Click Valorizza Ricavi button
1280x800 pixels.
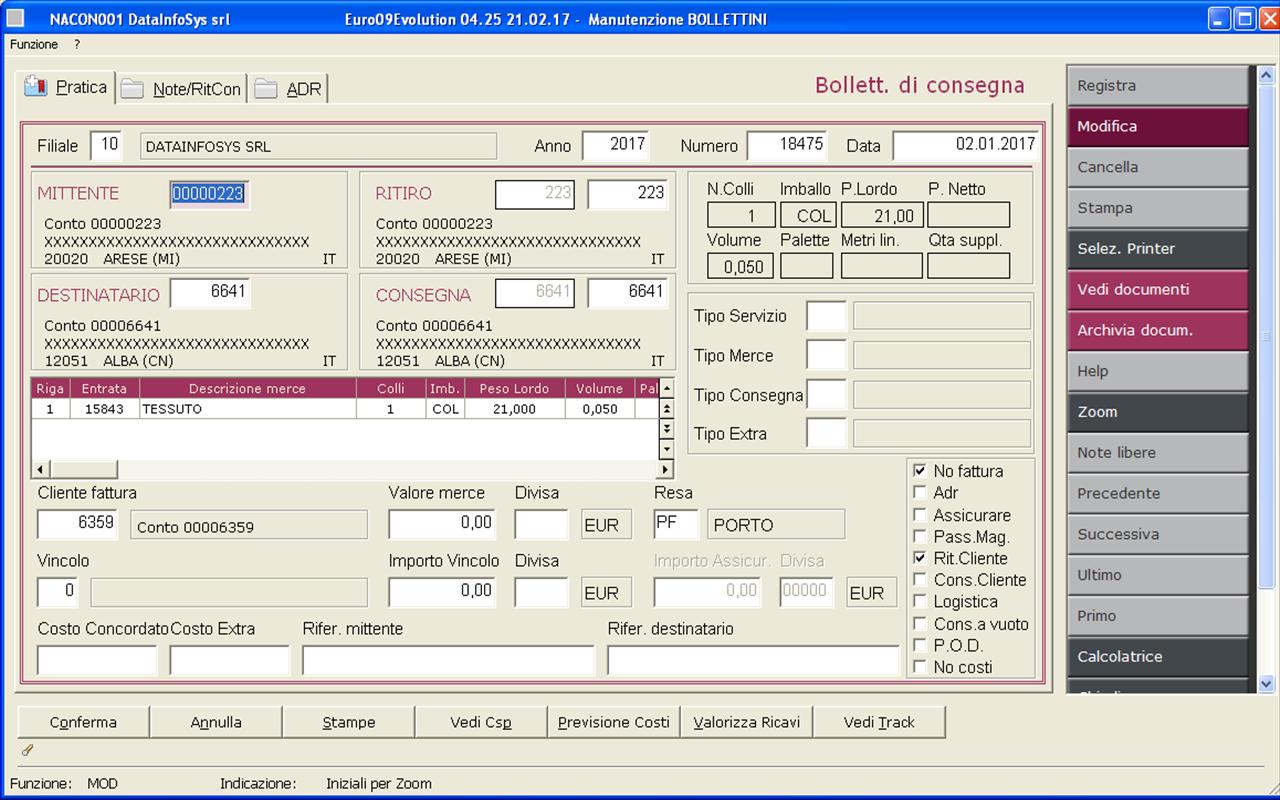tap(747, 722)
